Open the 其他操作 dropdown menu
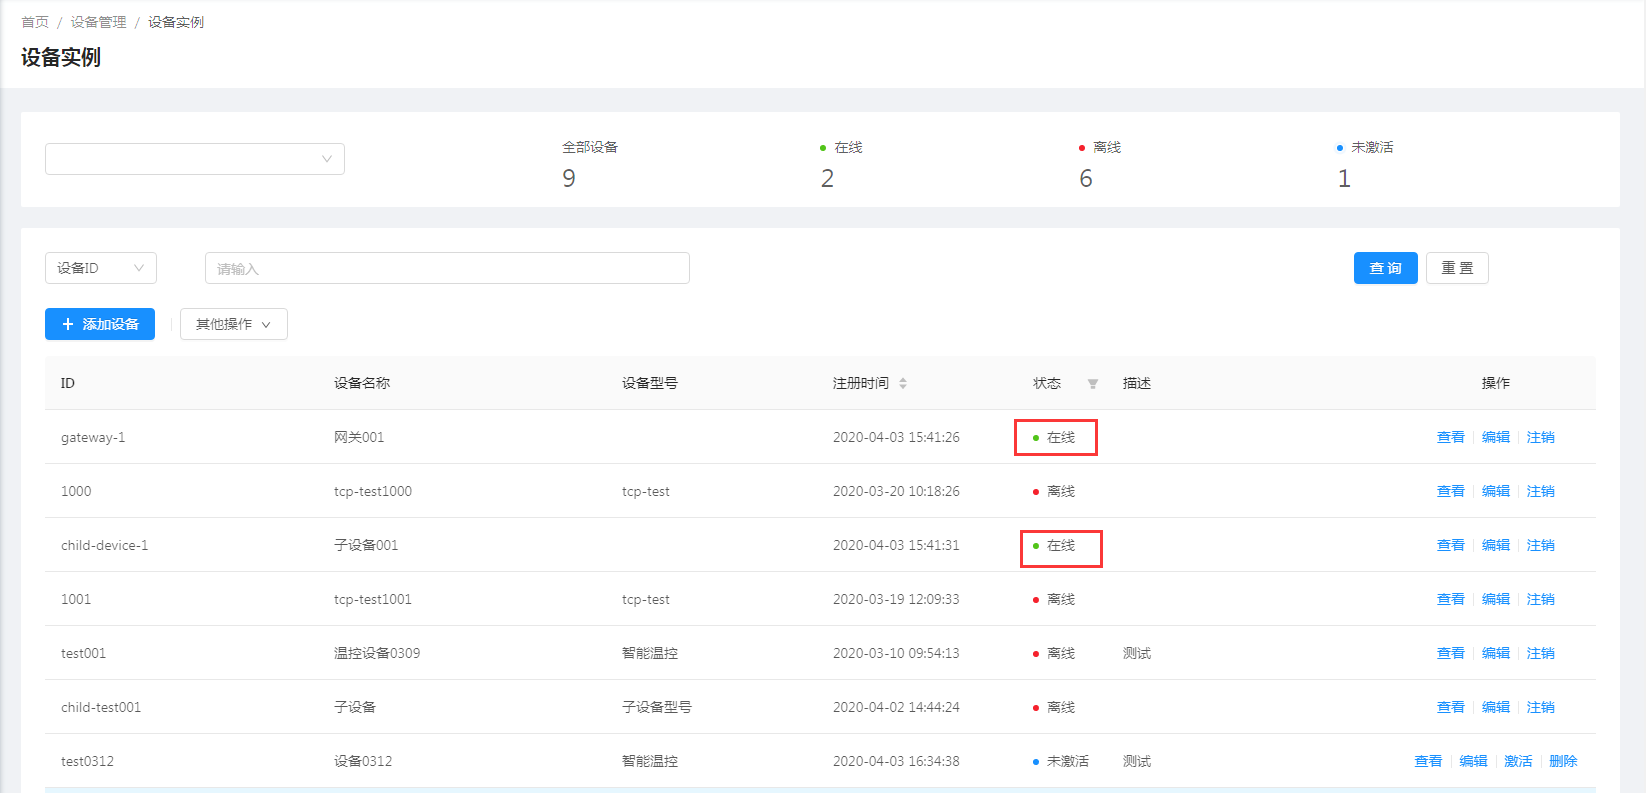Screen dimensions: 1646x793 point(233,324)
